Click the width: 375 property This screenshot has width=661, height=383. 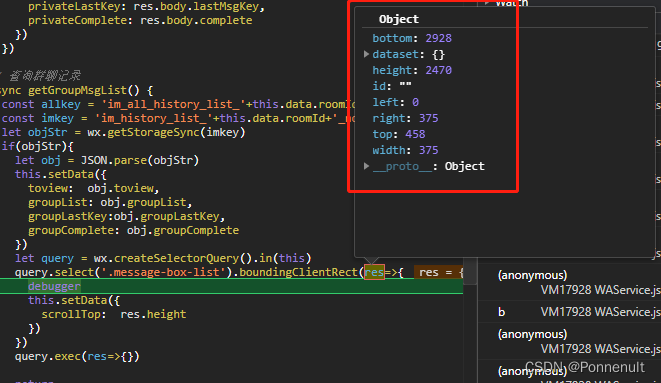tap(405, 150)
